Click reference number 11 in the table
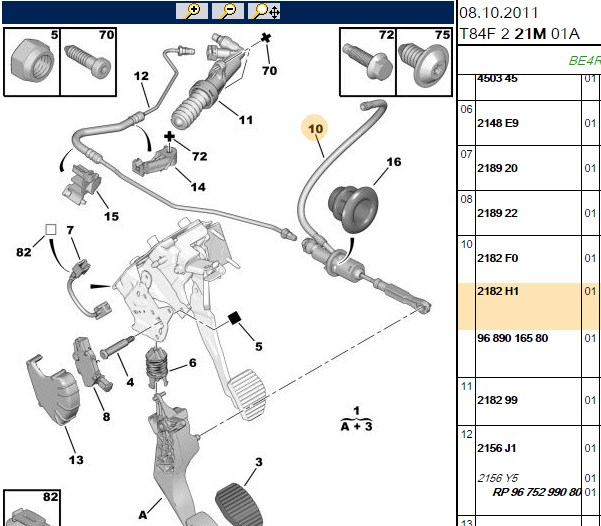The width and height of the screenshot is (601, 526). click(466, 386)
